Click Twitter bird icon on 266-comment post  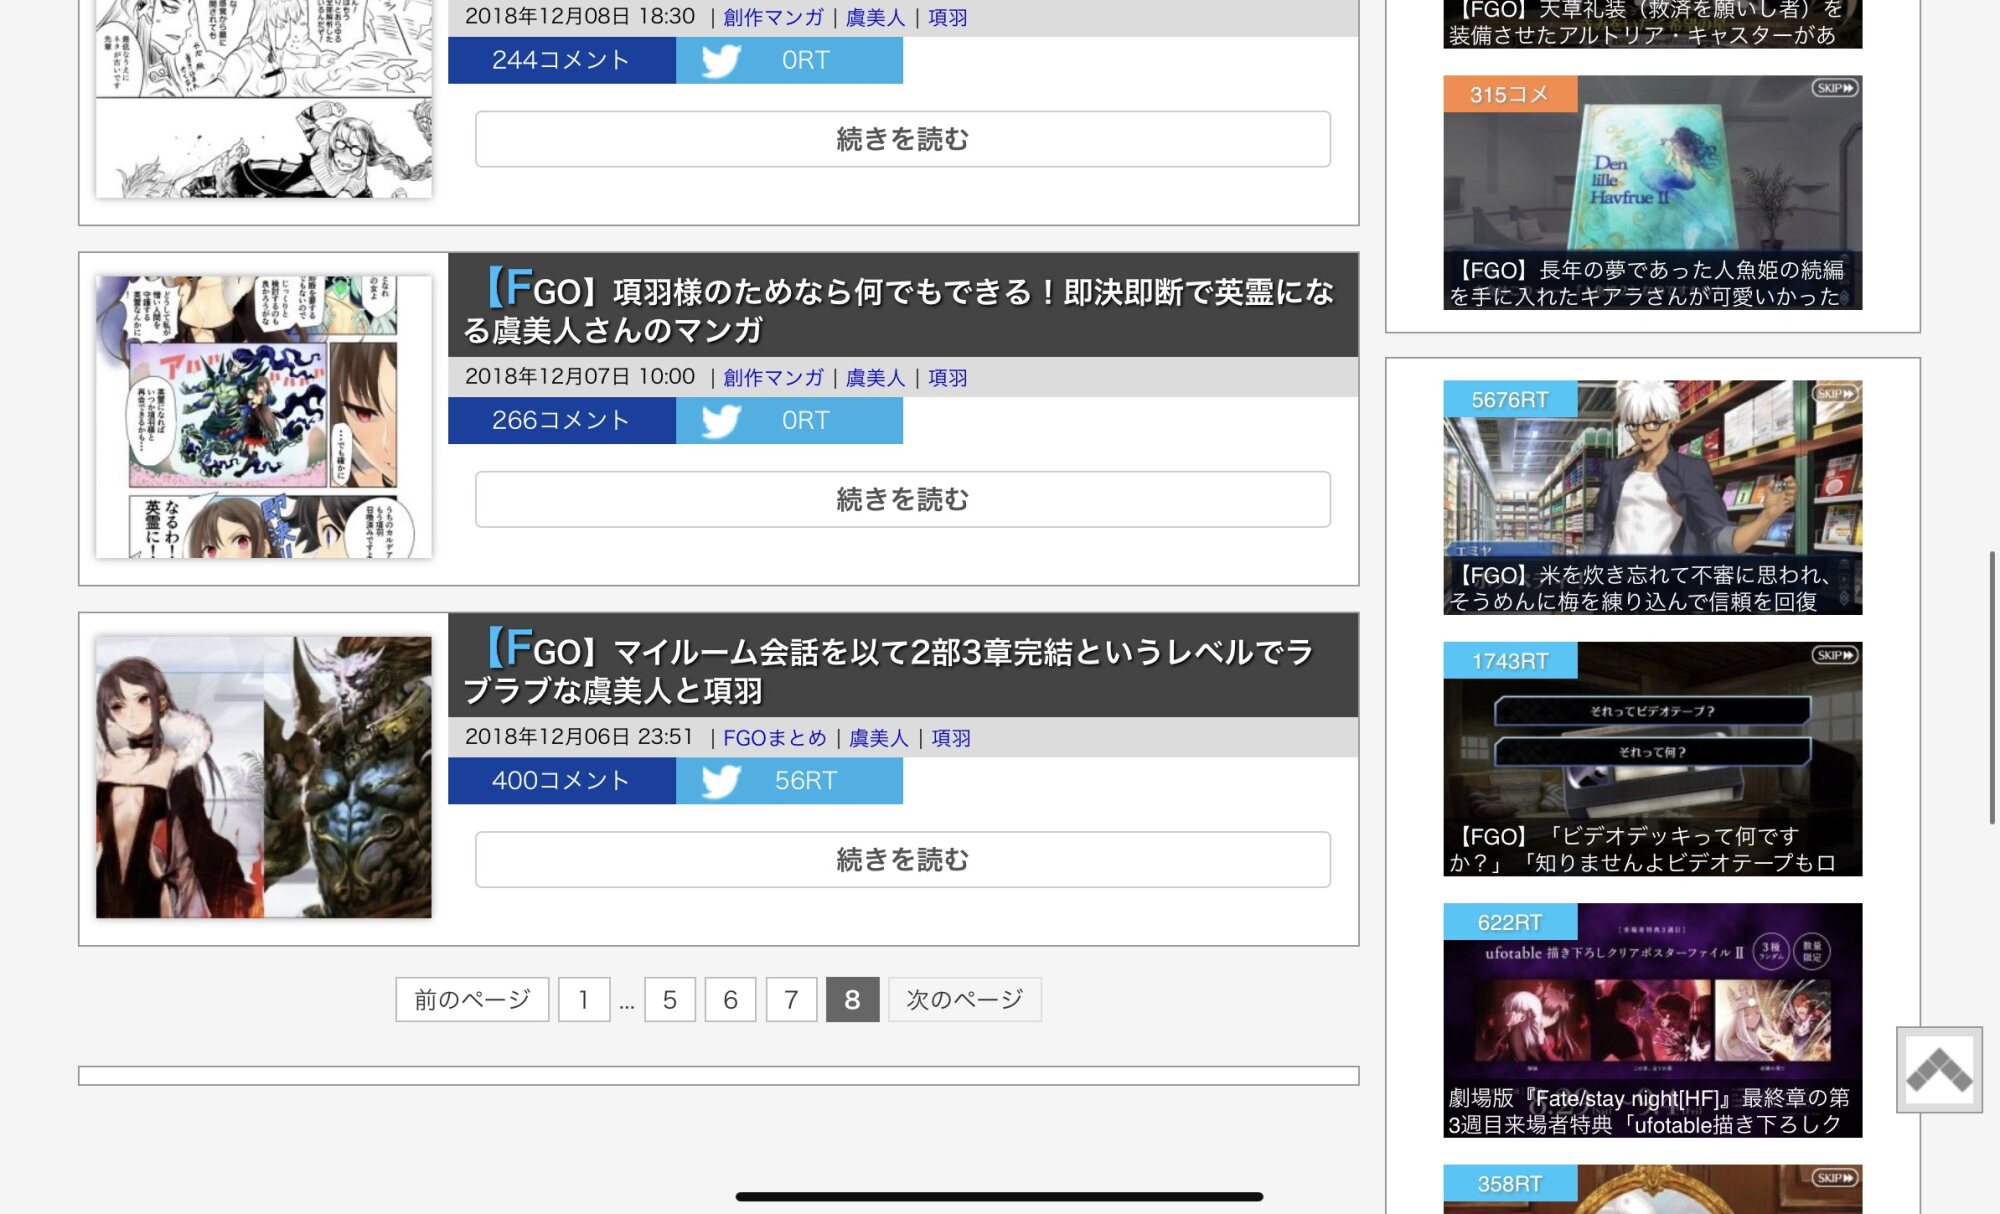pos(720,421)
